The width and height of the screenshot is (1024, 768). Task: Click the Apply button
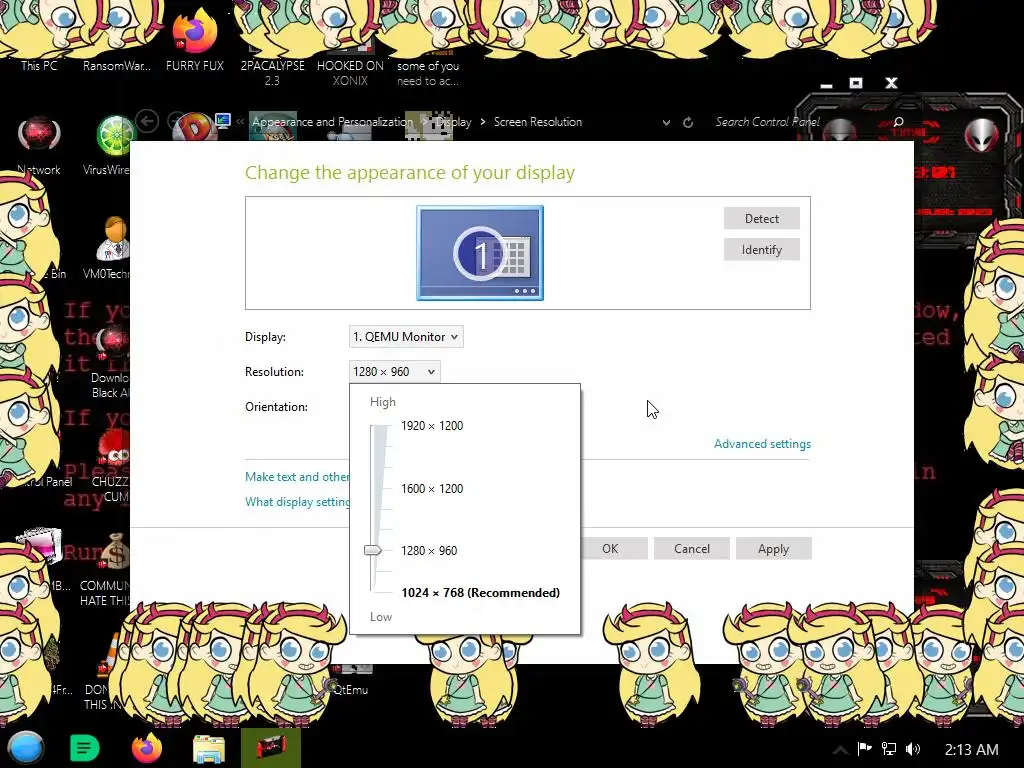773,549
